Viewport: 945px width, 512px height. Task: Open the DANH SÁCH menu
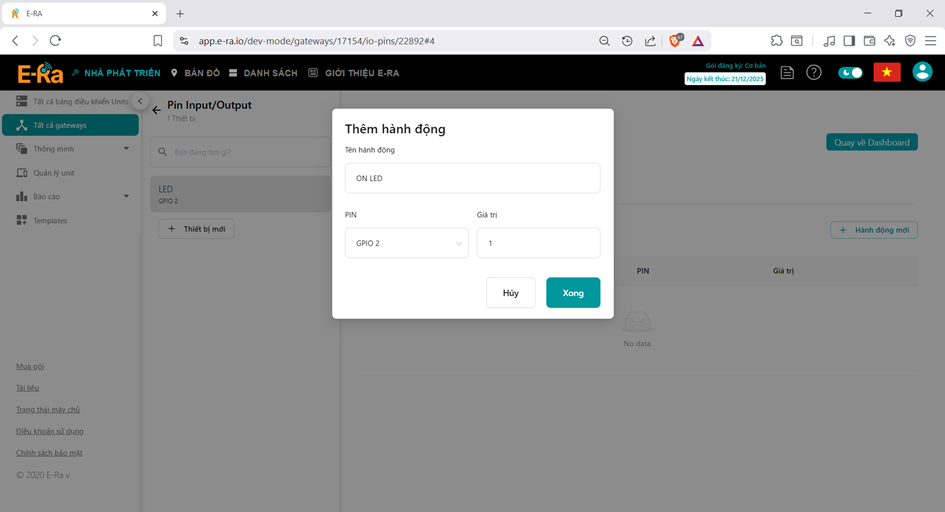click(x=263, y=73)
